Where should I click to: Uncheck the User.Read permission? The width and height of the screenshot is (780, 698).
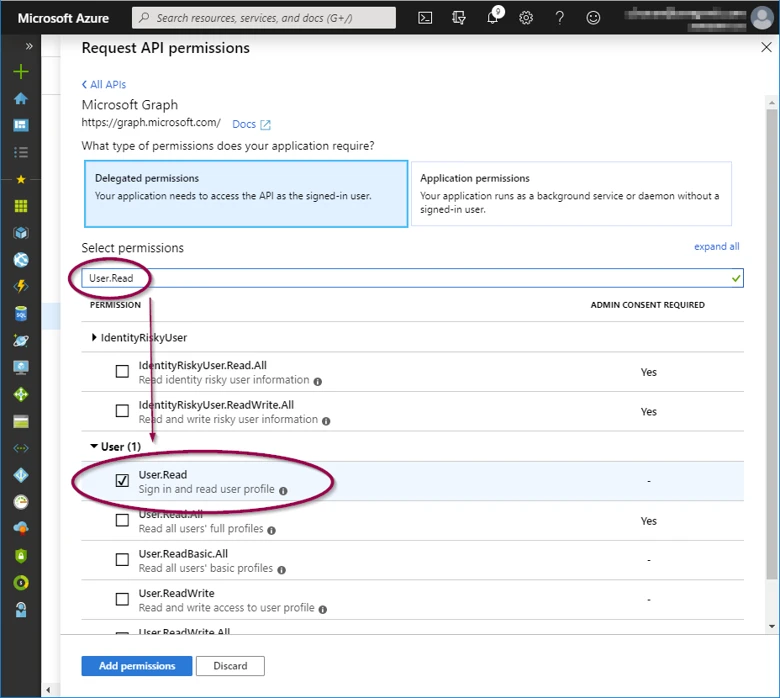[122, 480]
